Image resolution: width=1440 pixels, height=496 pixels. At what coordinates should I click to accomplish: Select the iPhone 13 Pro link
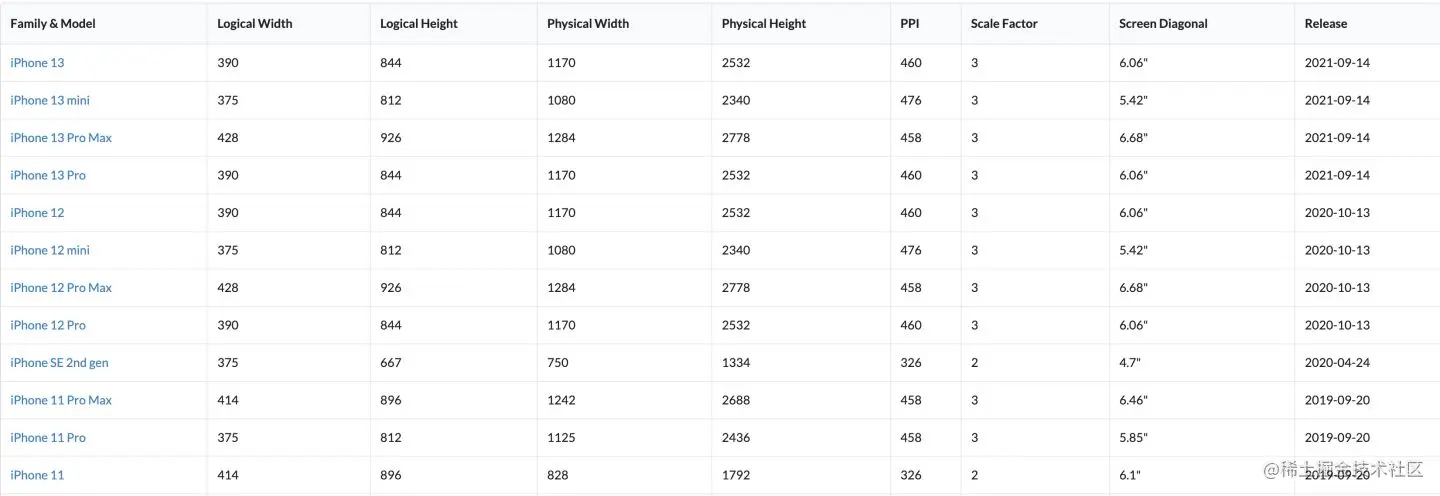pos(48,175)
